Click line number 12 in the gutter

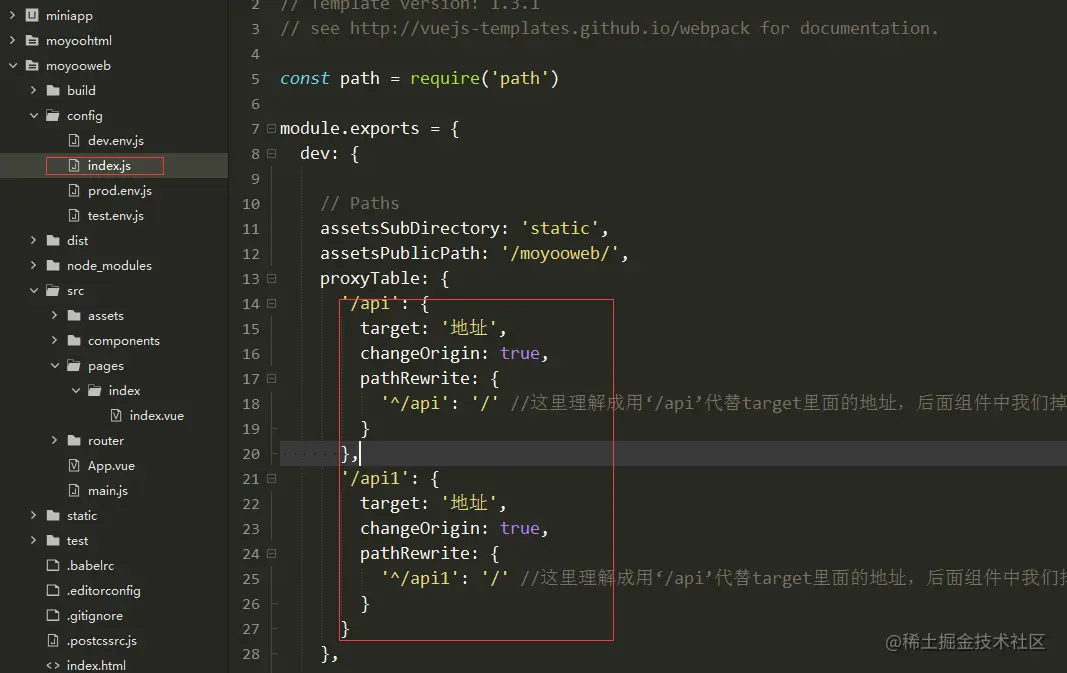point(251,254)
